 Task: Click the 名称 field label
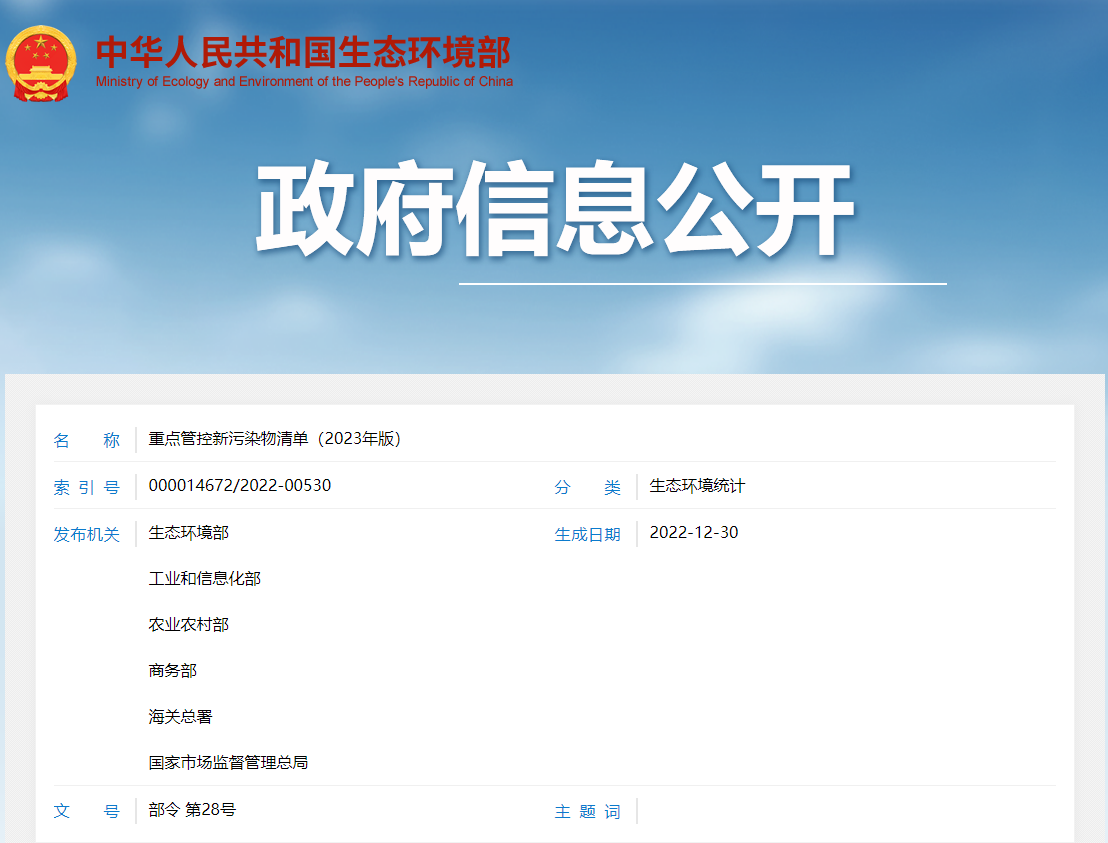click(x=86, y=440)
